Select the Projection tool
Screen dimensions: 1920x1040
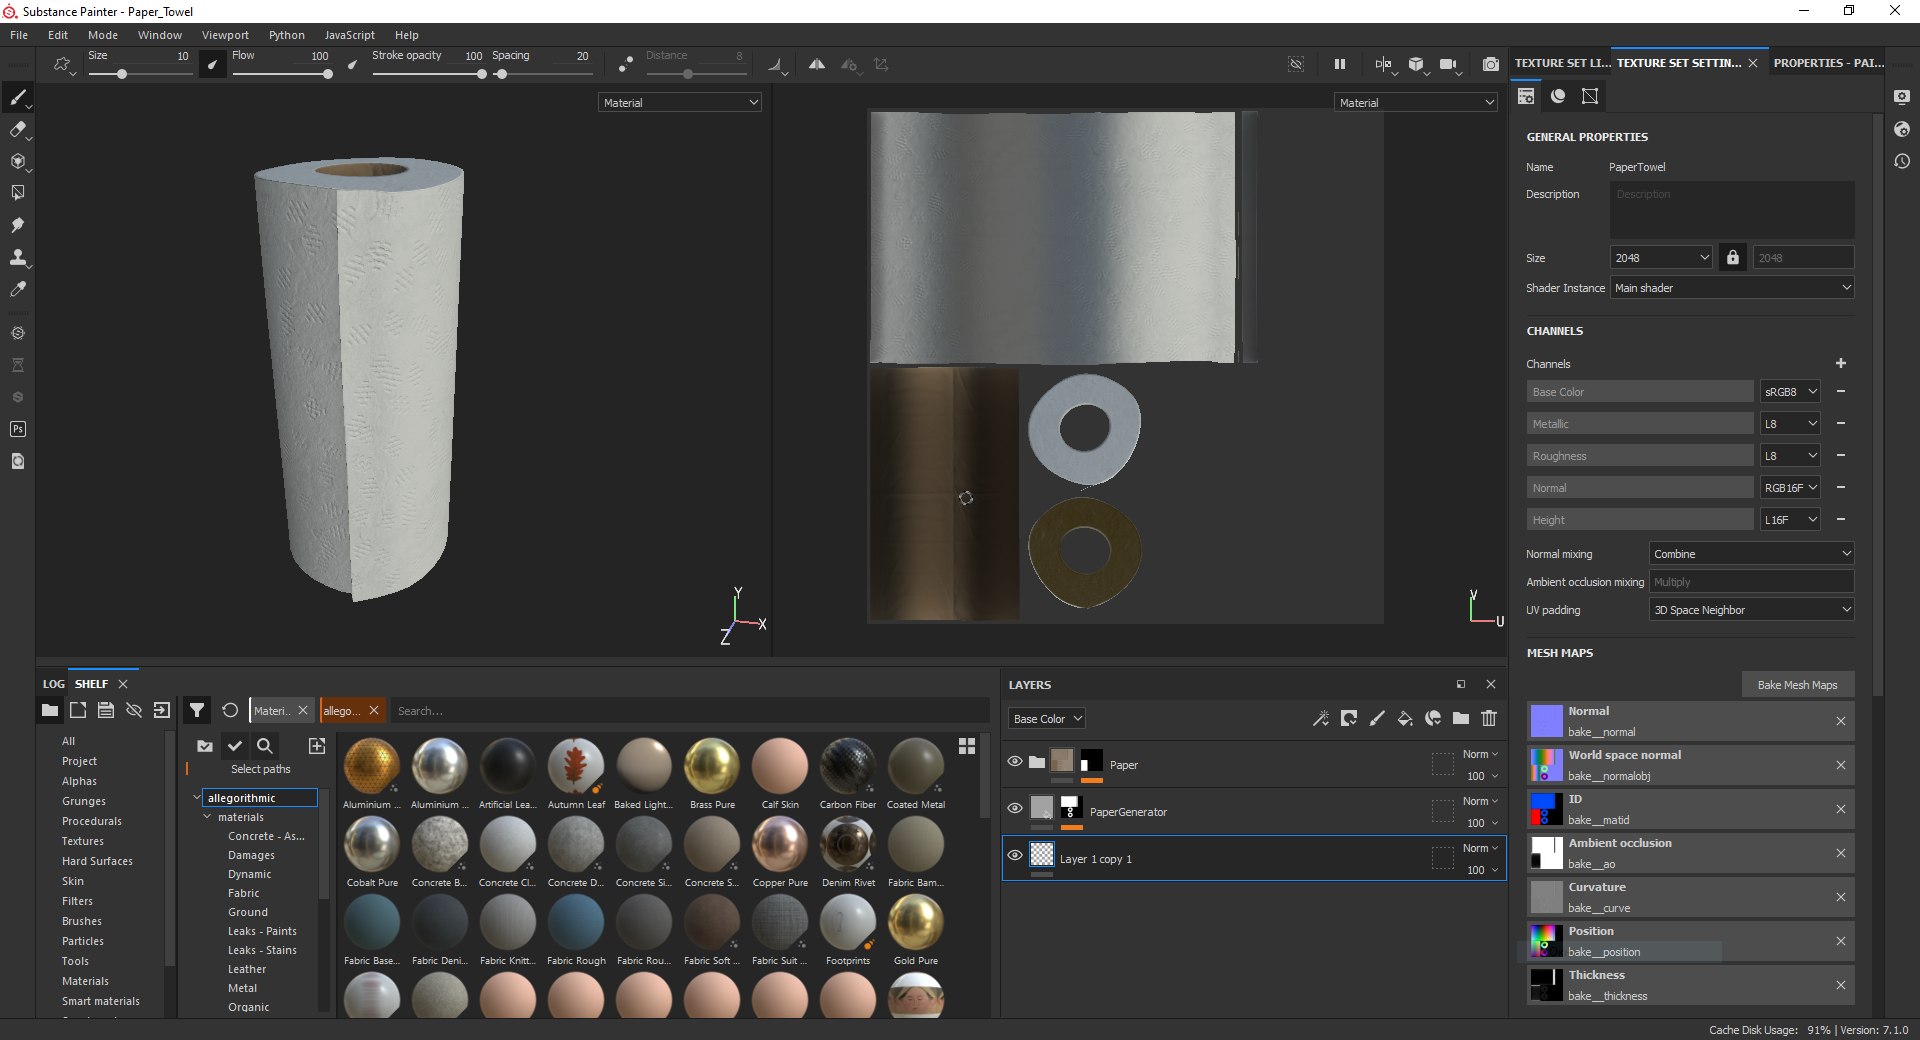17,161
